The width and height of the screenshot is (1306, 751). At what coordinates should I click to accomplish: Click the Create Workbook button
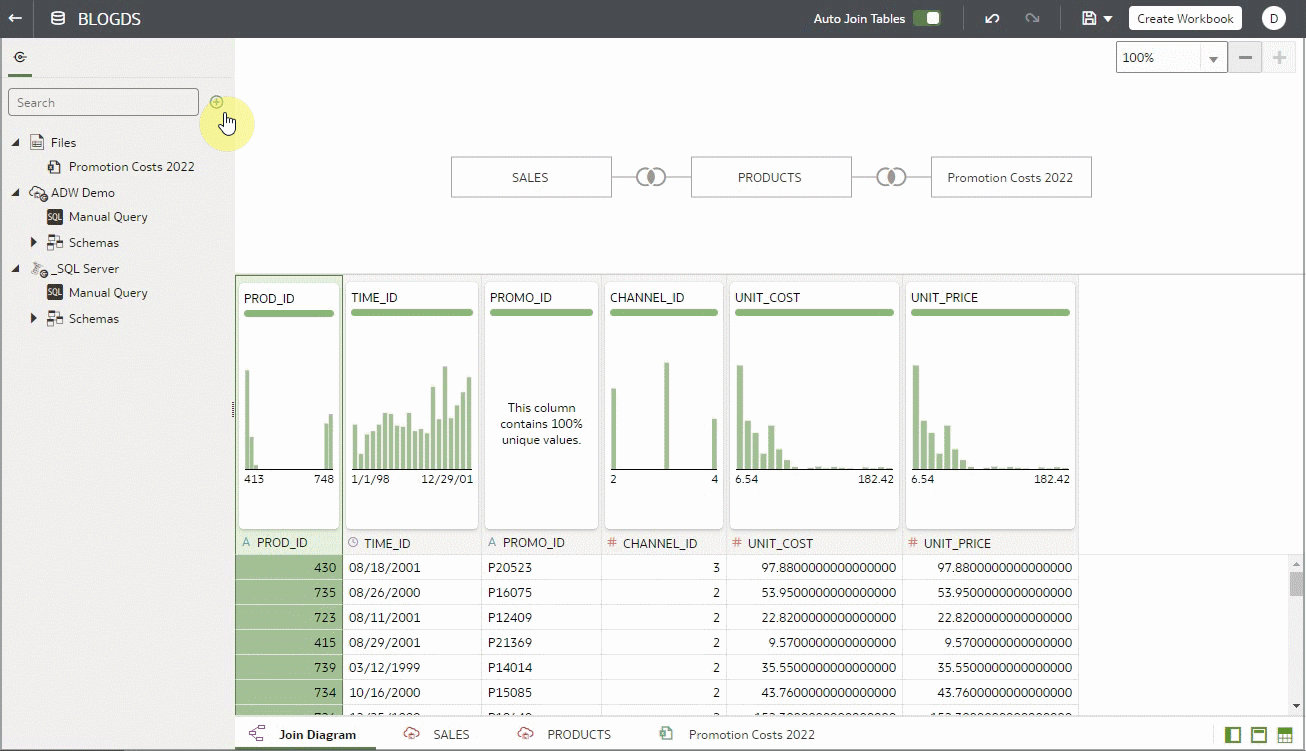[1185, 18]
